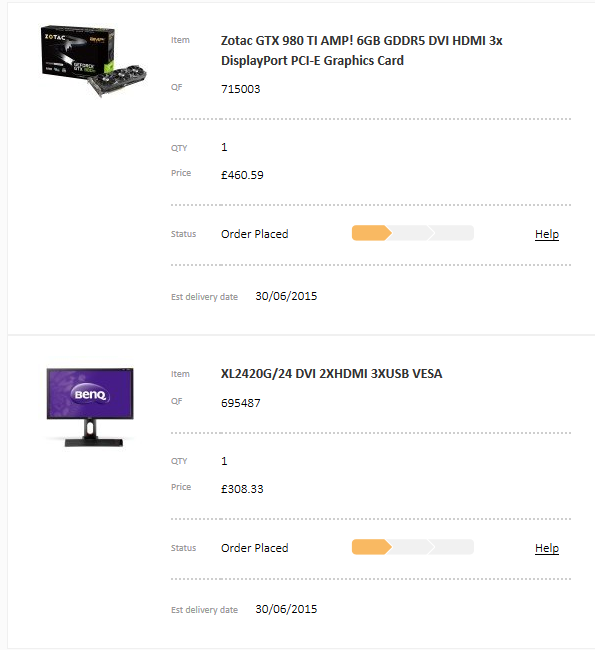Click the final progress step on BenQ order
Screen dimensions: 595x650
click(x=452, y=547)
